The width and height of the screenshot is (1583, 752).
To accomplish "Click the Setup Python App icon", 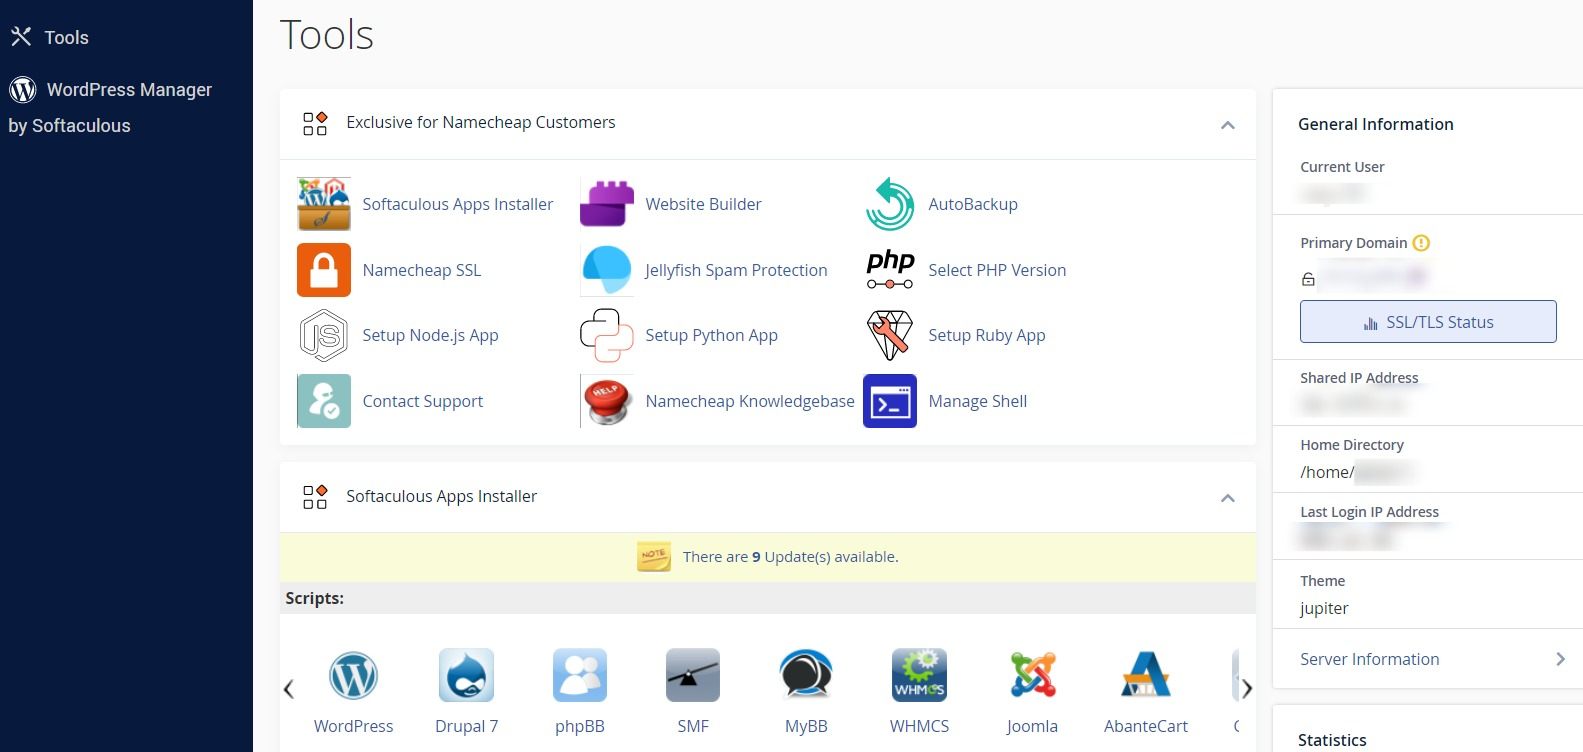I will [x=607, y=335].
